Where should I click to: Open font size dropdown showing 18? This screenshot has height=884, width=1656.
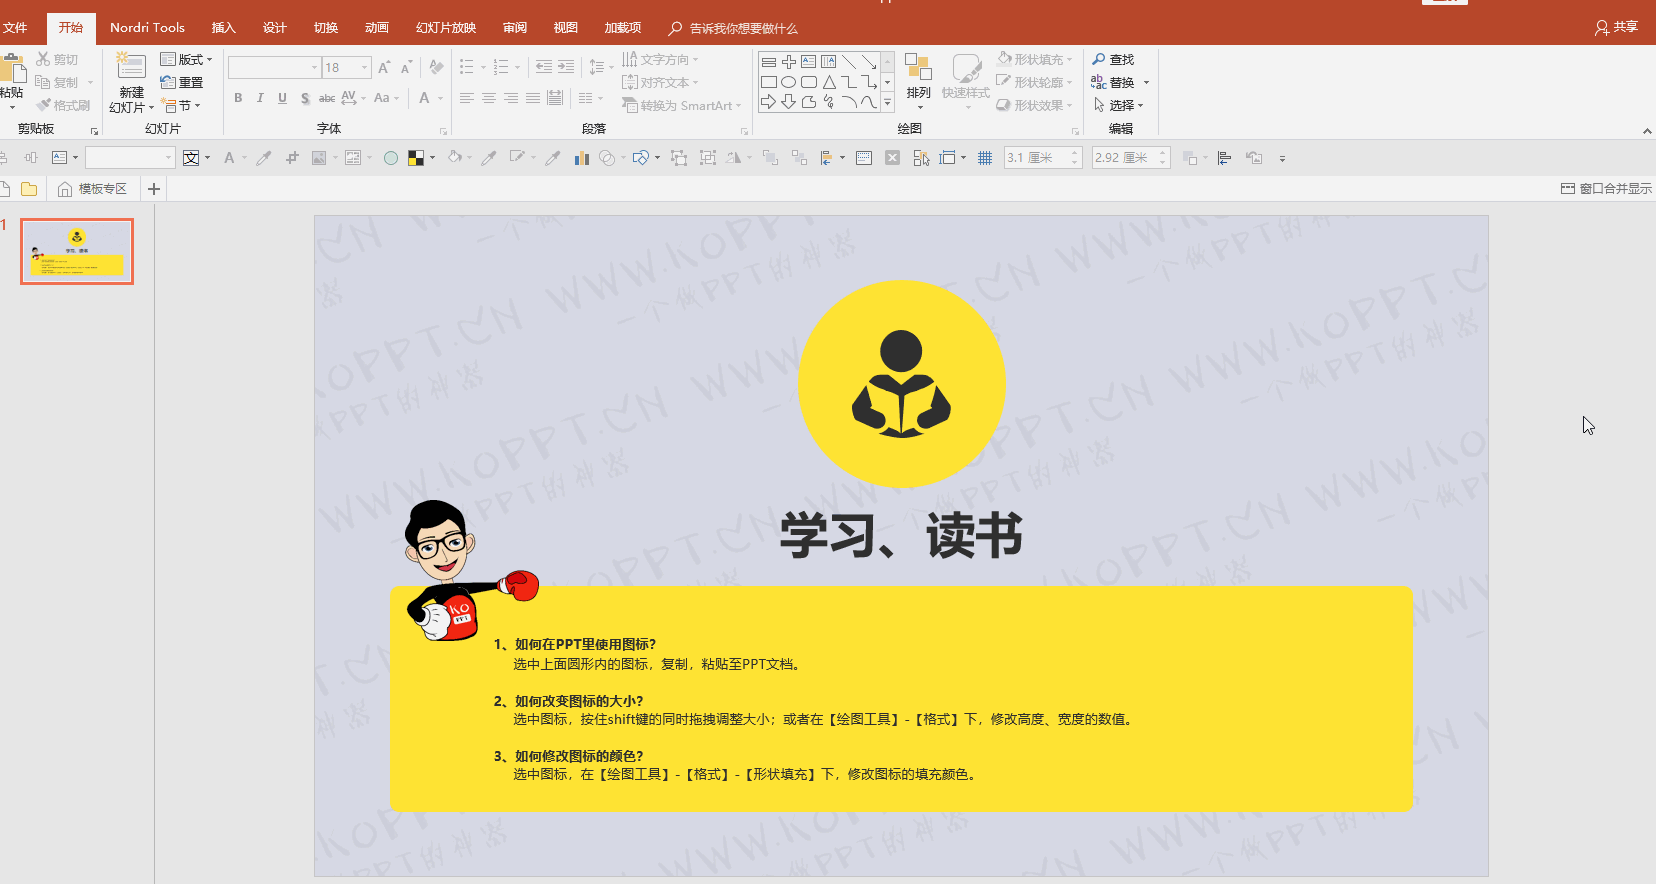tap(365, 67)
